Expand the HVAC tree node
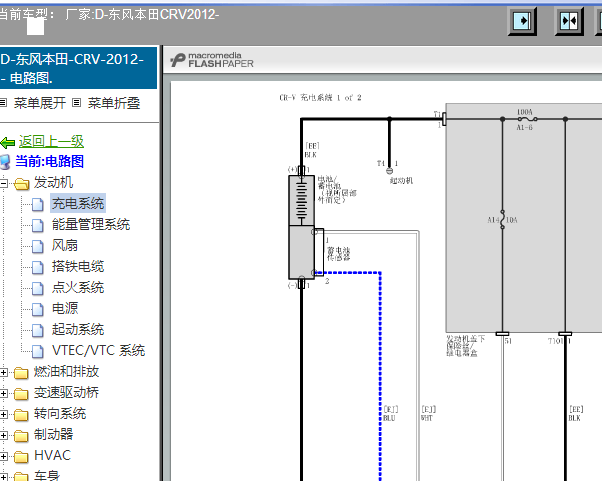 point(3,456)
